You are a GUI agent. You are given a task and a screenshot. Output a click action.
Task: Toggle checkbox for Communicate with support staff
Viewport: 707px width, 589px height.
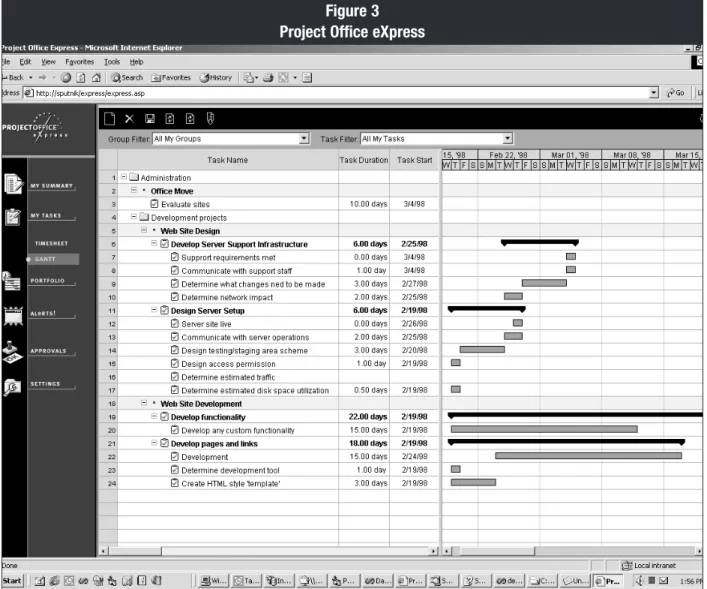[x=175, y=270]
